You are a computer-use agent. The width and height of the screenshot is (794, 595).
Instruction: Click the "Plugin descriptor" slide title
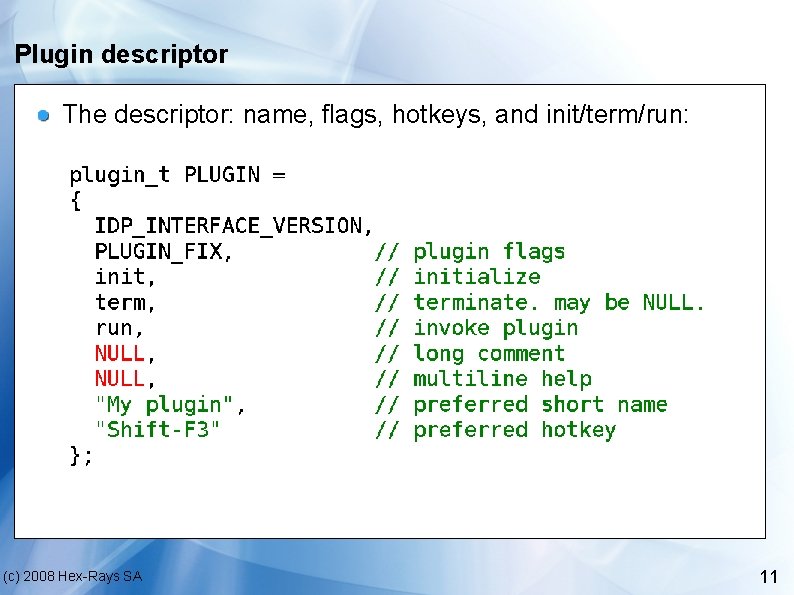(x=122, y=55)
